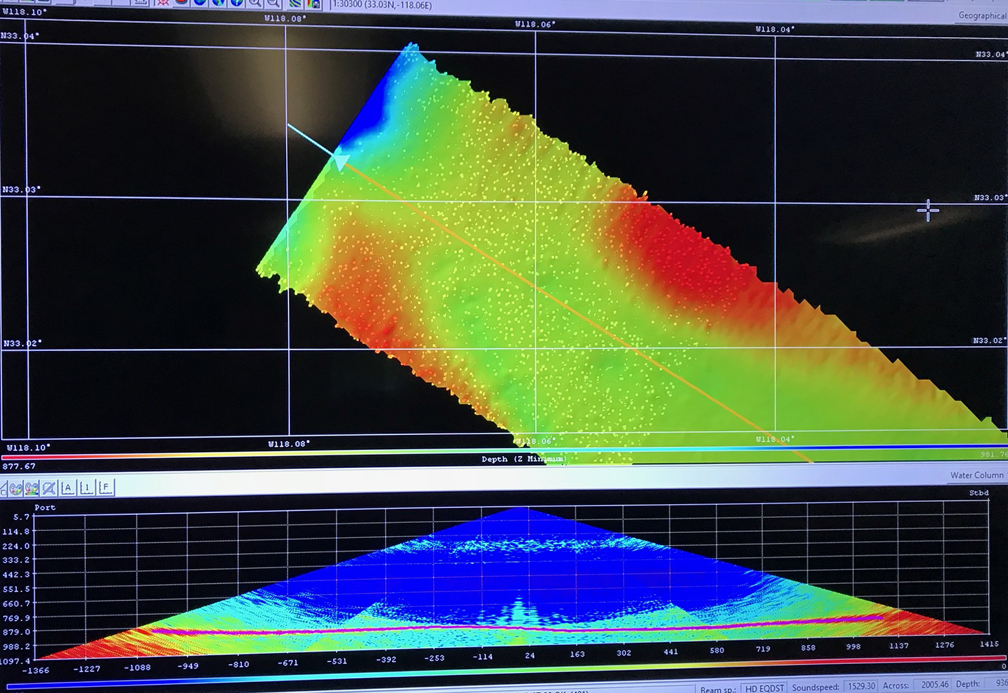The image size is (1008, 693).
Task: Click the 879.0 depth axis value
Action: 17,632
